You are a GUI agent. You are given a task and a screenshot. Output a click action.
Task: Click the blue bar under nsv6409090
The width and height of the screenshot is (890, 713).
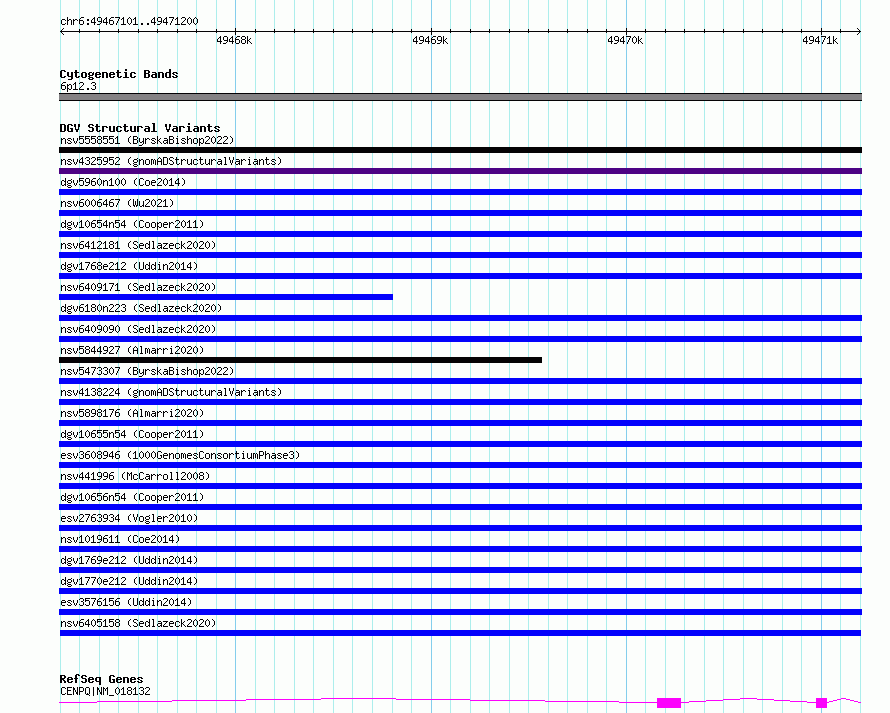(x=460, y=339)
